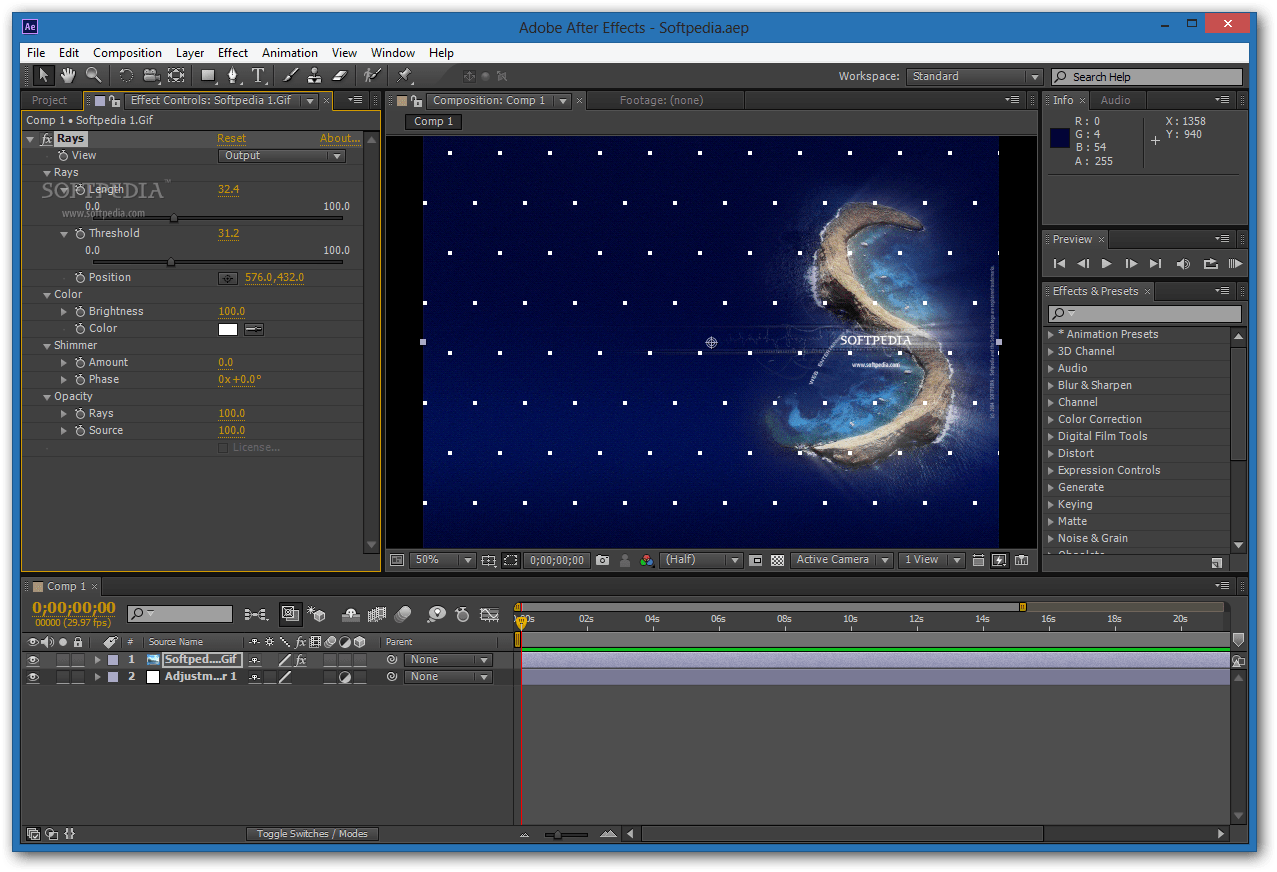Open the Composition menu
1277x872 pixels.
[x=127, y=53]
